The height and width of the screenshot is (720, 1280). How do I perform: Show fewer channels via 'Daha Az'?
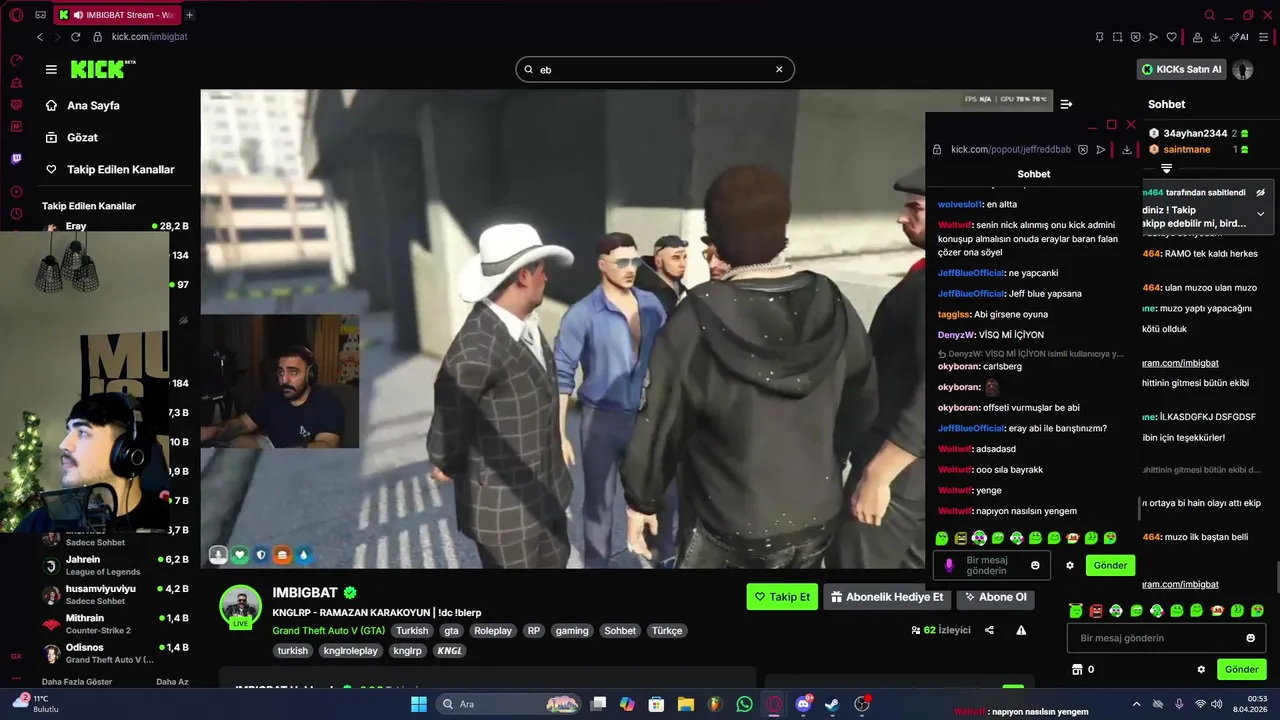click(x=172, y=682)
